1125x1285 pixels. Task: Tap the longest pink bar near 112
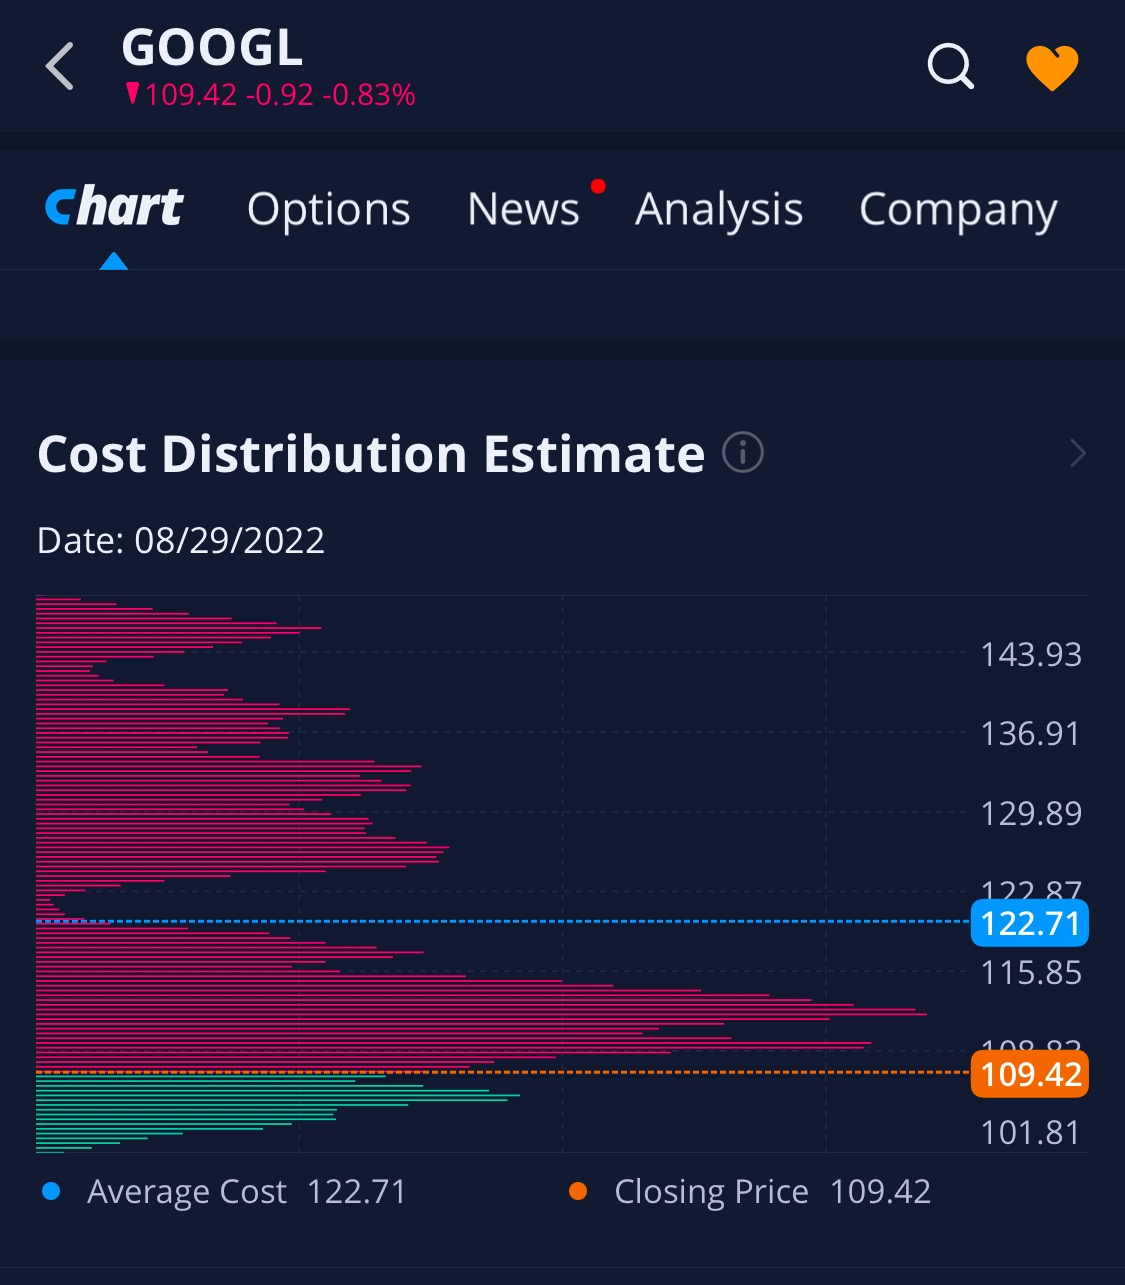click(x=481, y=1014)
